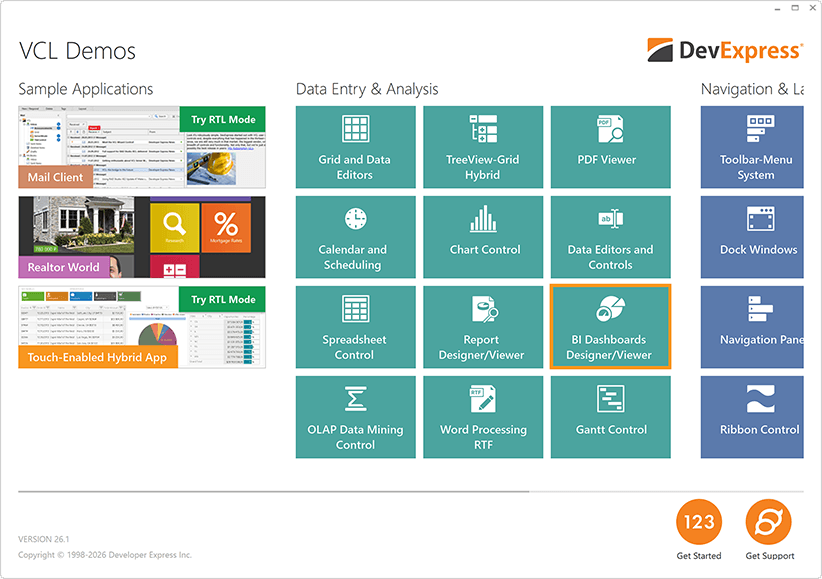Maximize the VCL Demos window

click(795, 8)
